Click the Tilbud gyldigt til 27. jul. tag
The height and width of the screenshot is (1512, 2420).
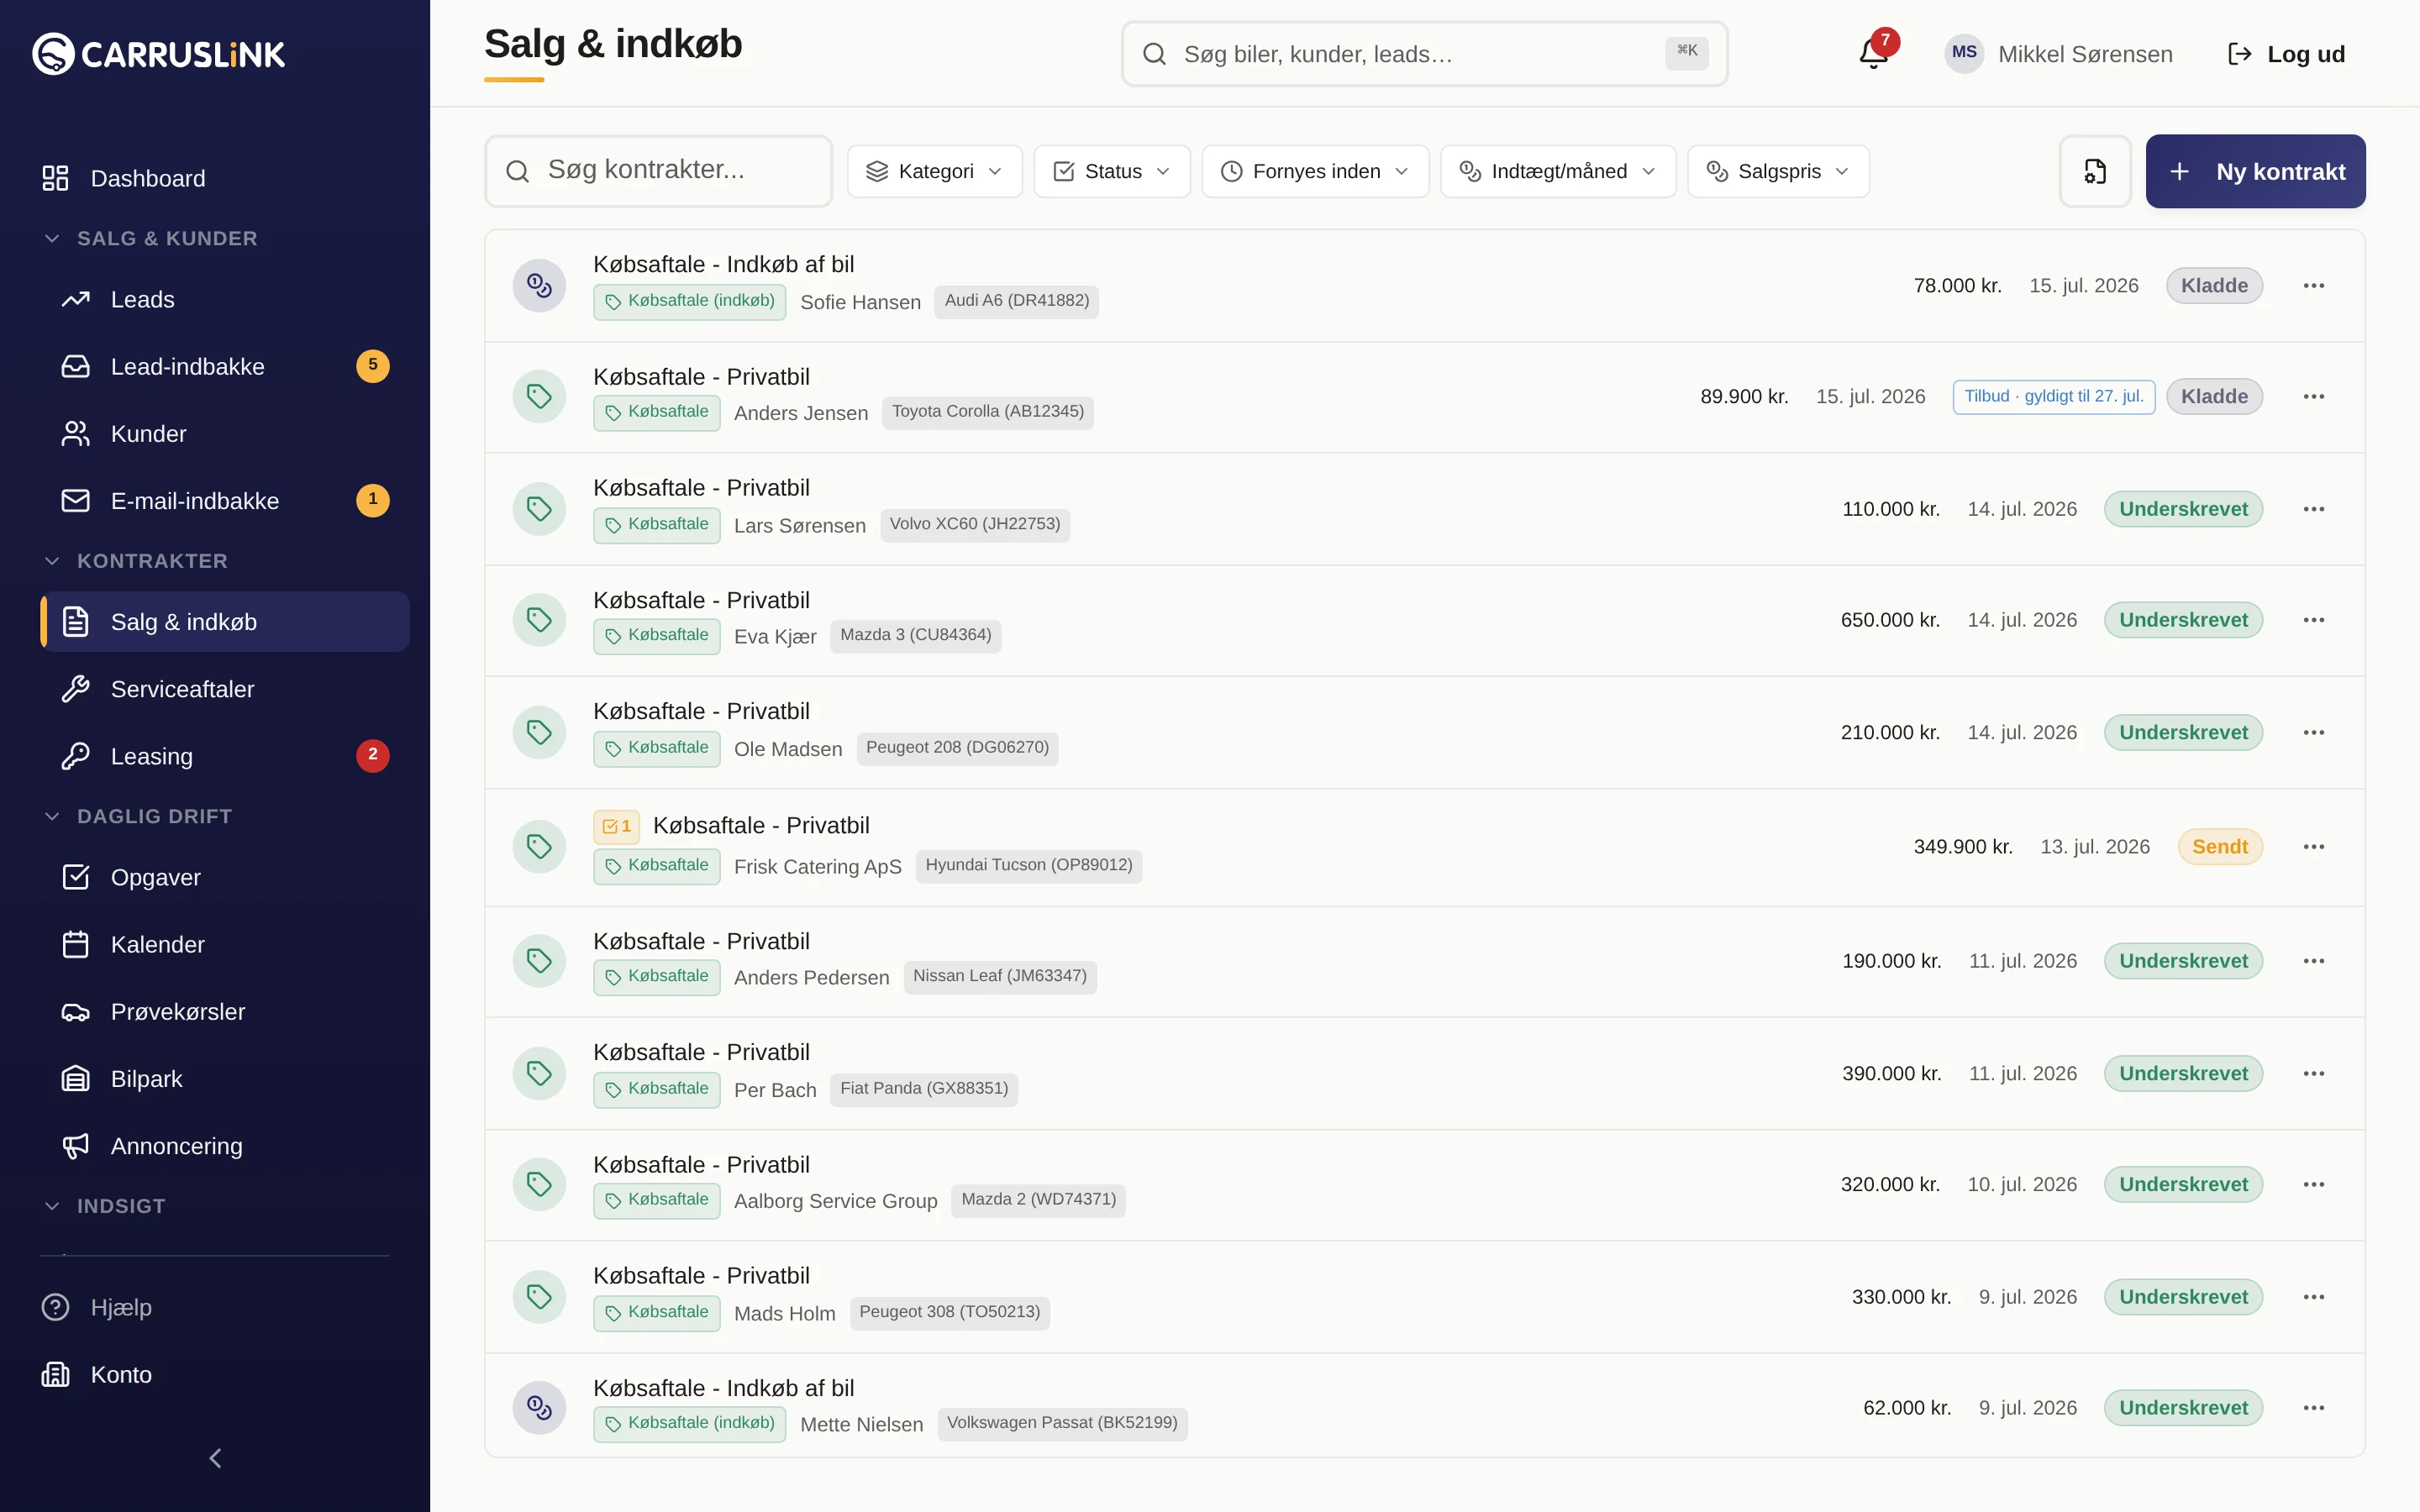click(2053, 396)
